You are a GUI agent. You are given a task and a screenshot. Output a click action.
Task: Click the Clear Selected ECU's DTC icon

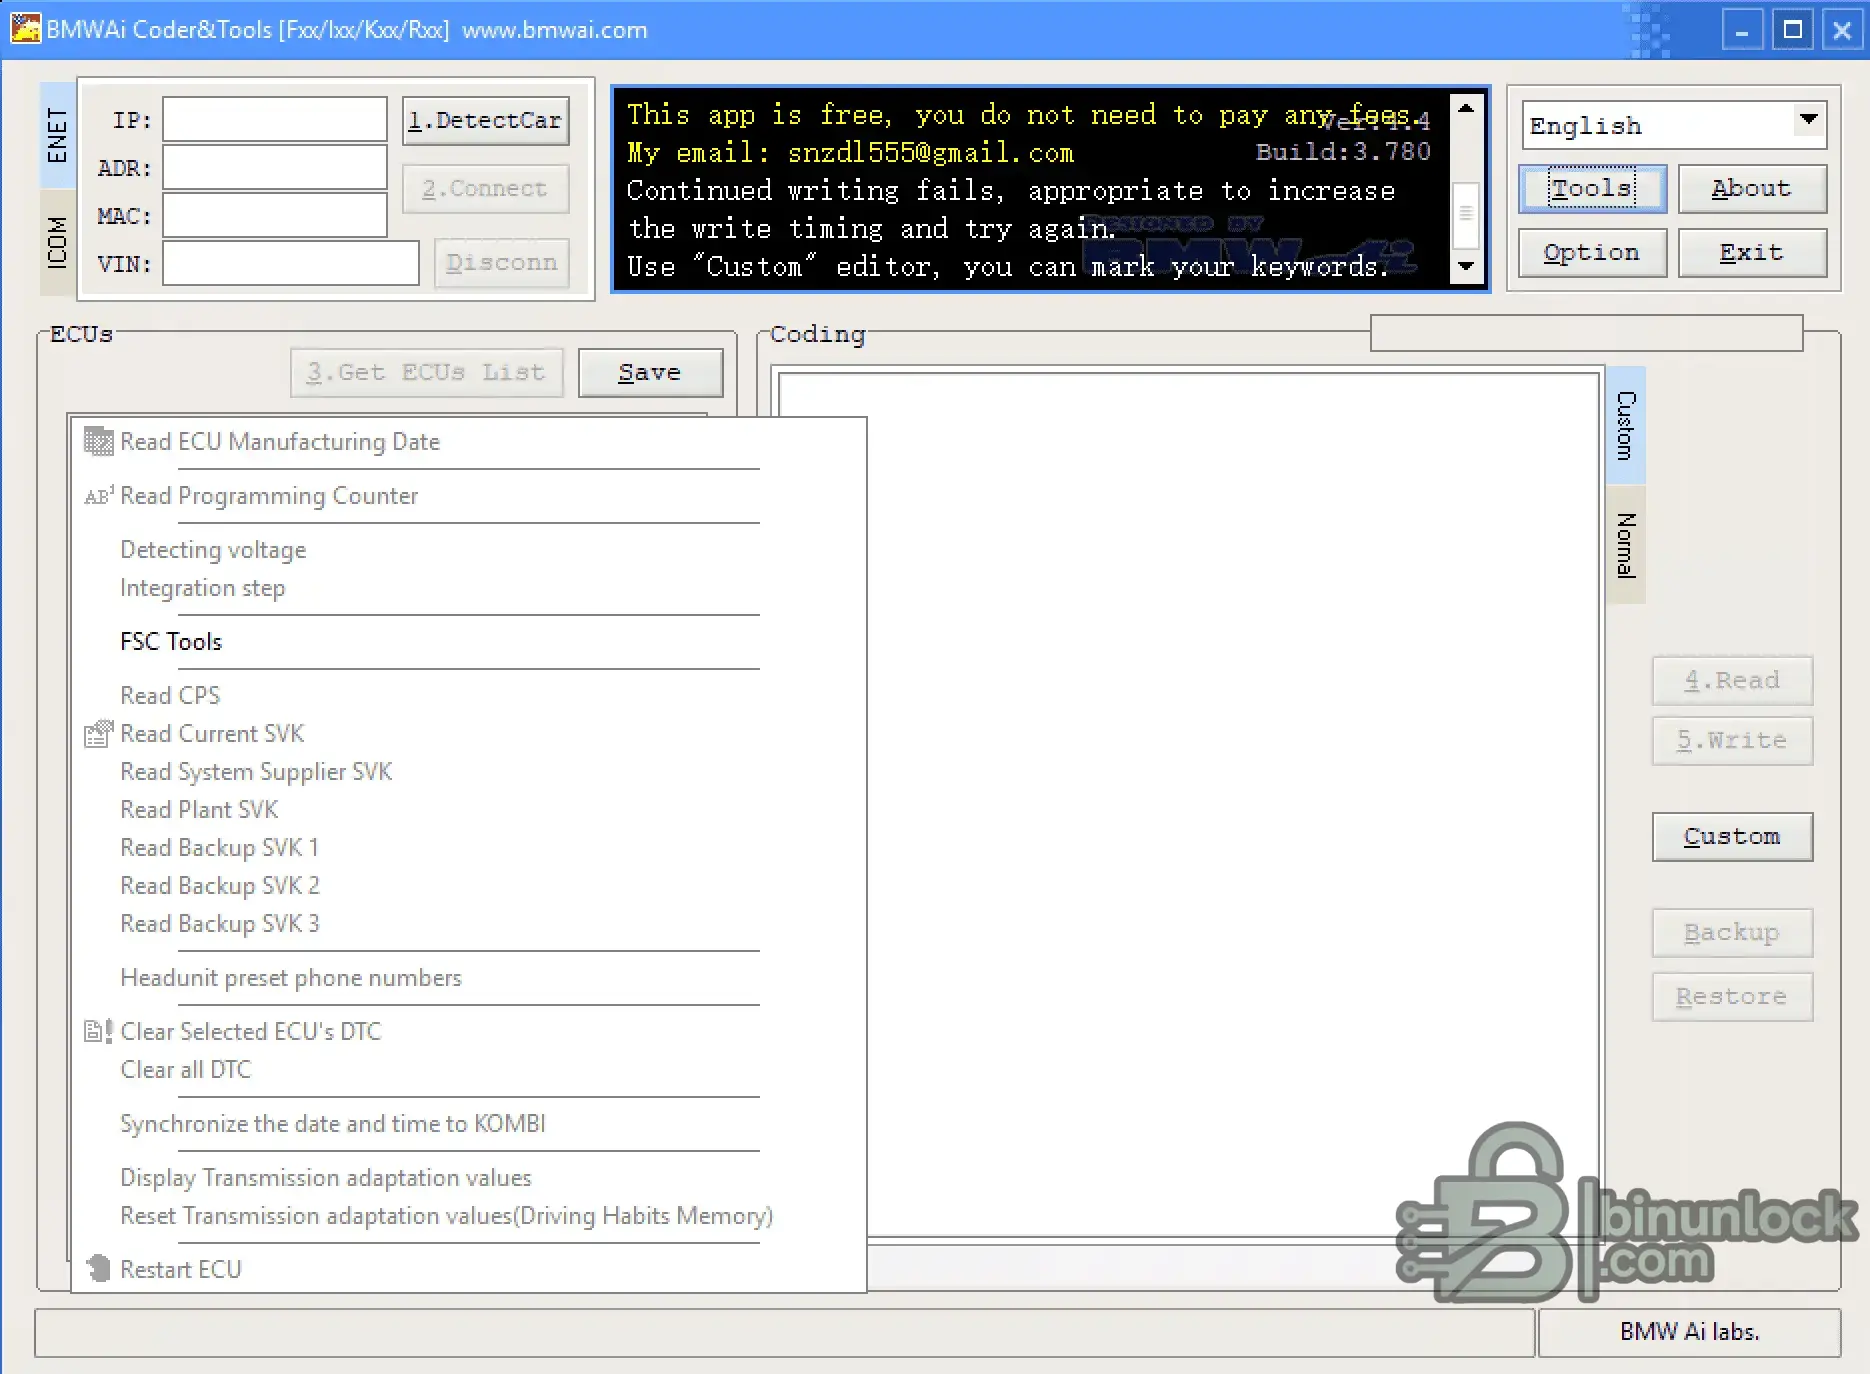(x=98, y=1031)
